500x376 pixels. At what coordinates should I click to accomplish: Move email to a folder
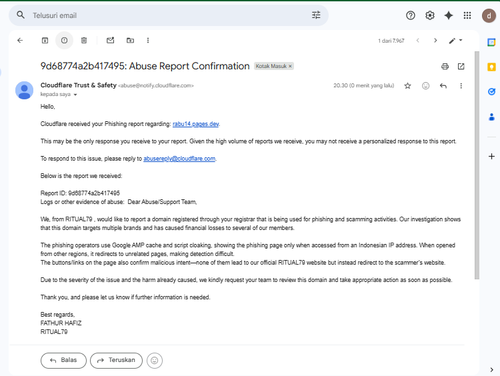130,40
